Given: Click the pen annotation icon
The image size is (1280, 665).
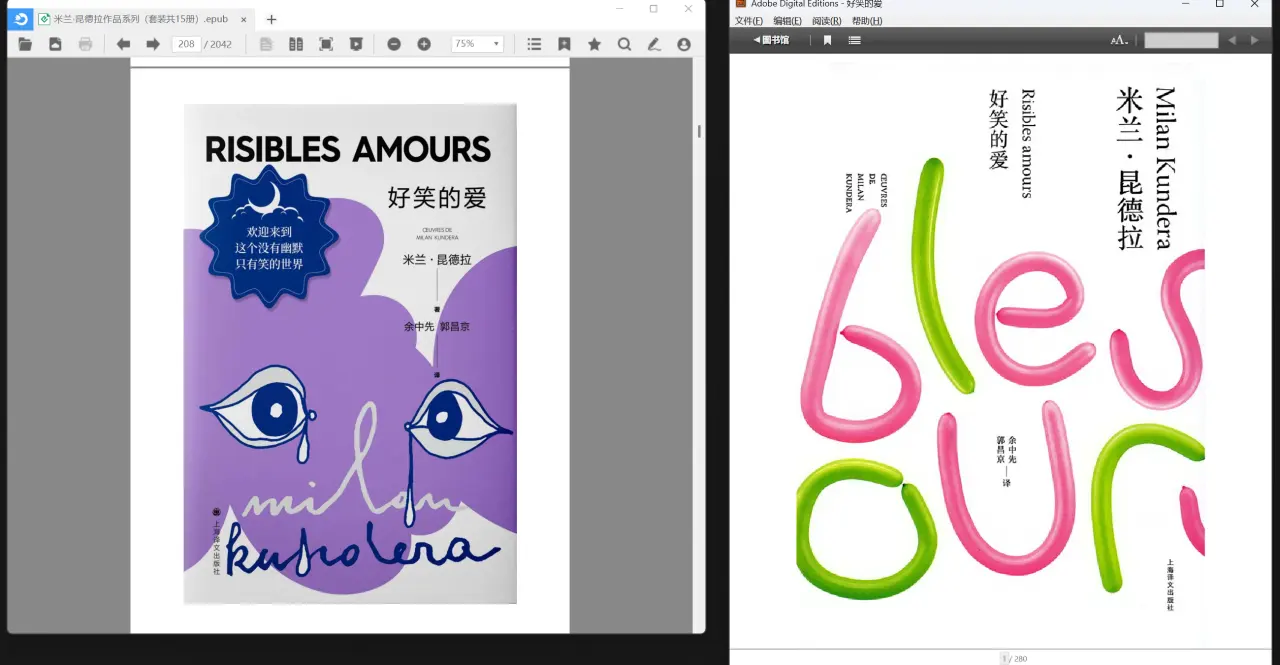Looking at the screenshot, I should point(654,44).
